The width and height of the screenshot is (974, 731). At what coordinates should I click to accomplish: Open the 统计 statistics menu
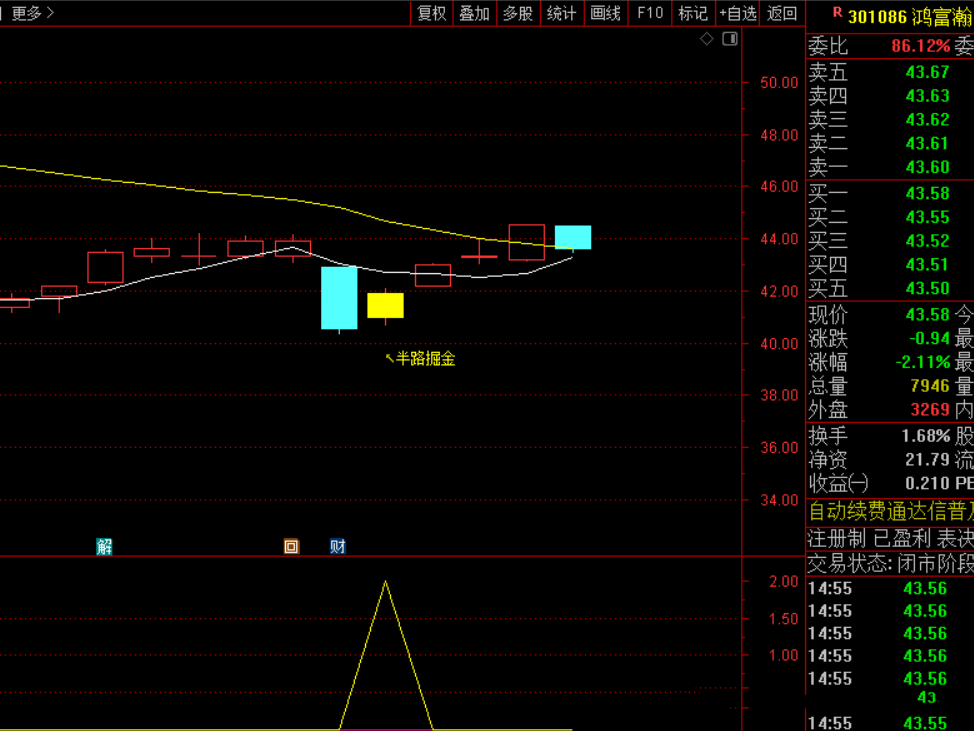point(562,13)
